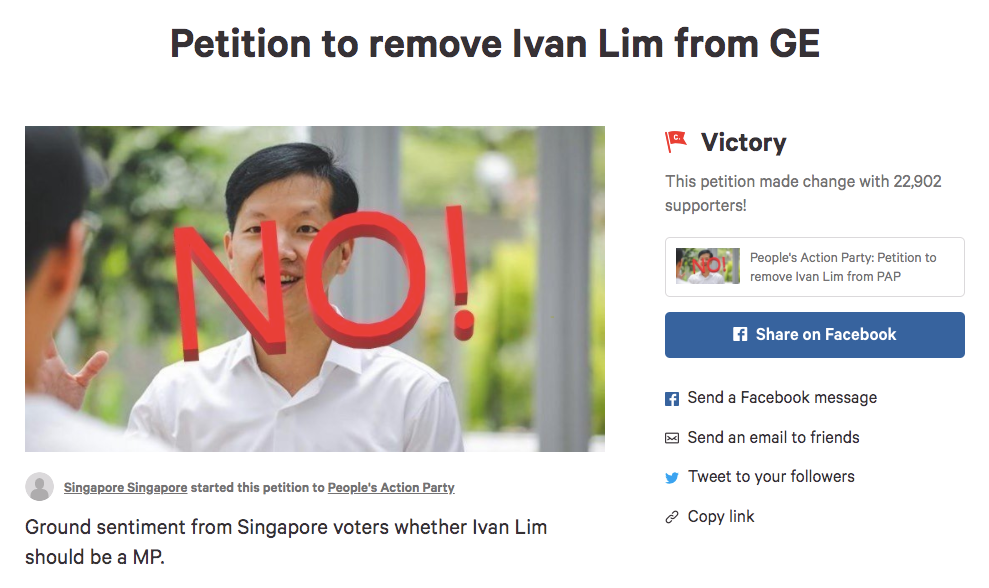This screenshot has width=989, height=588.
Task: Open the petition card title text
Action: [843, 267]
